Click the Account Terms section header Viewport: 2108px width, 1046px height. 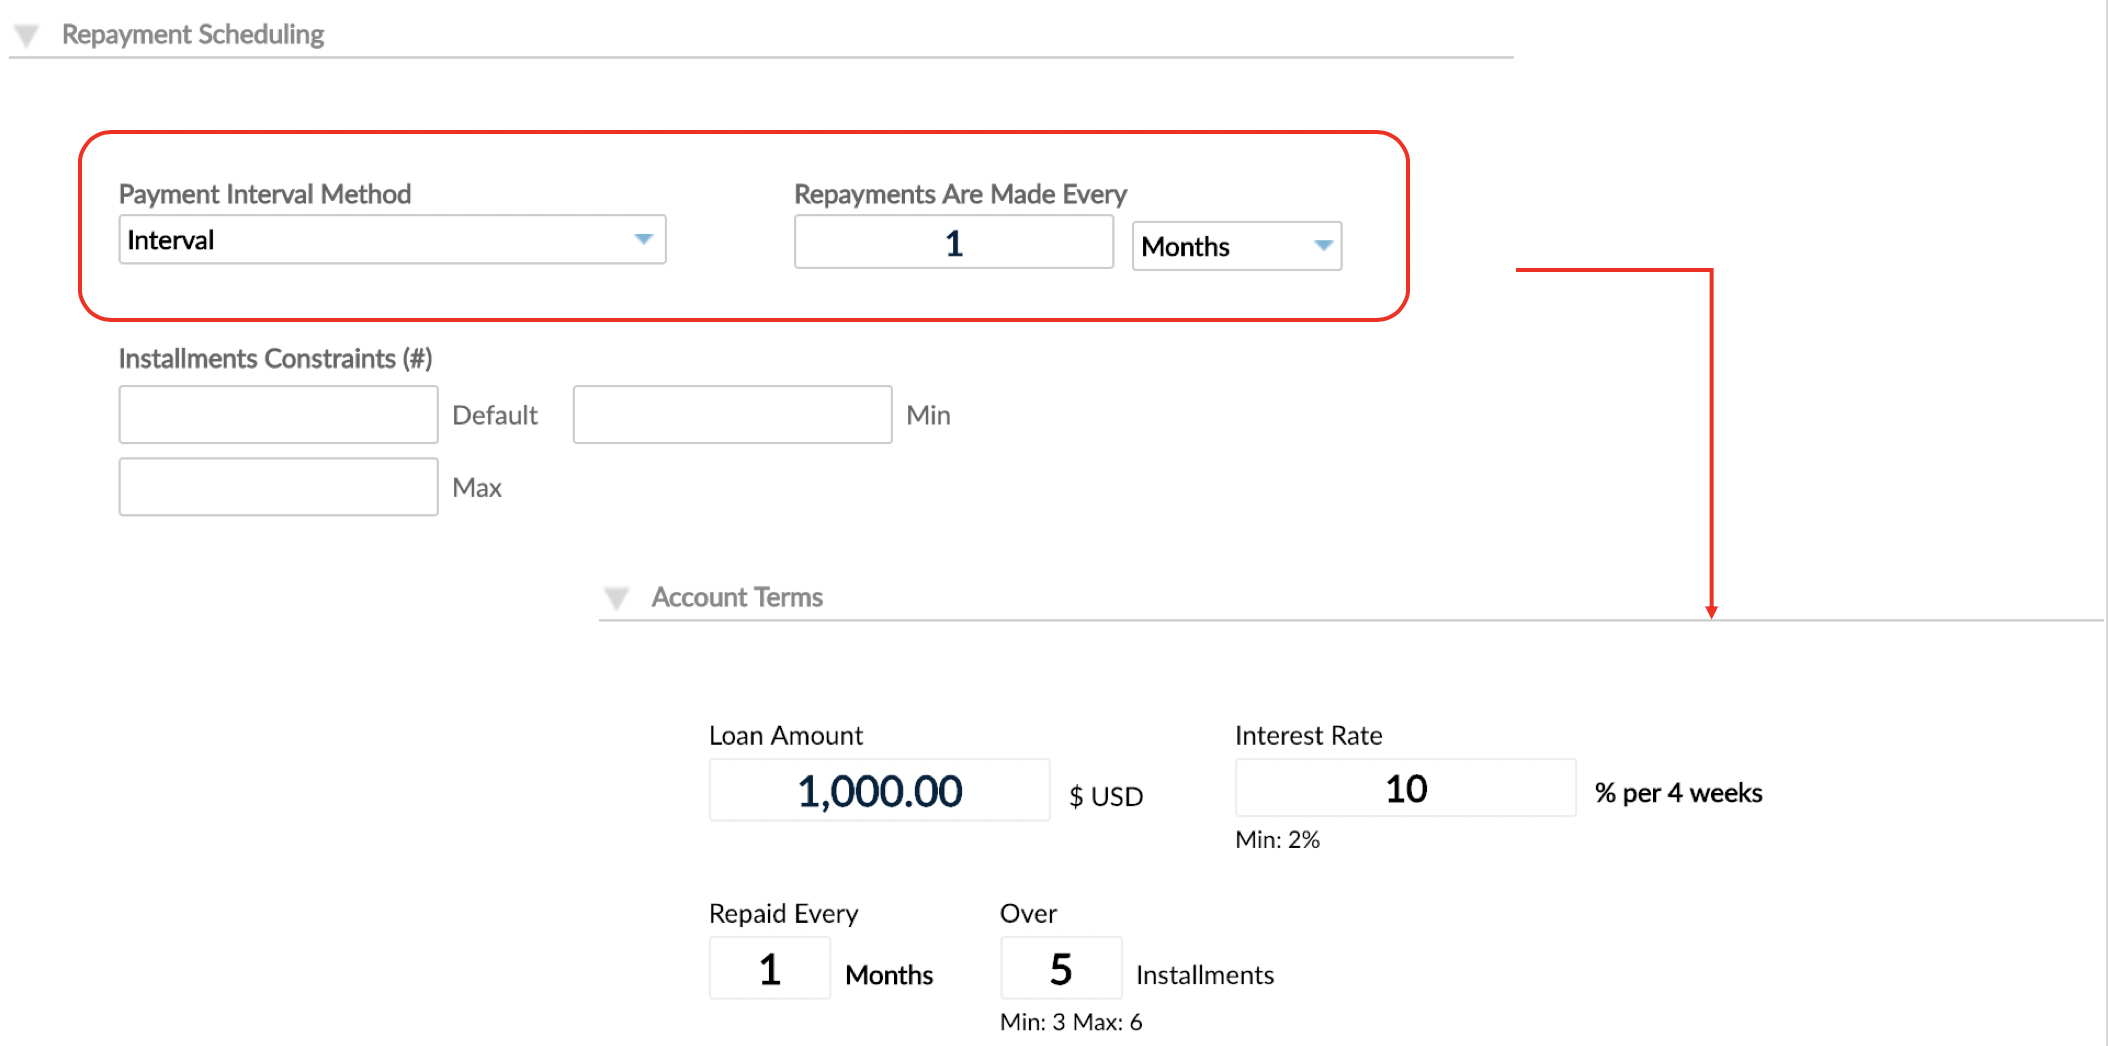(737, 596)
